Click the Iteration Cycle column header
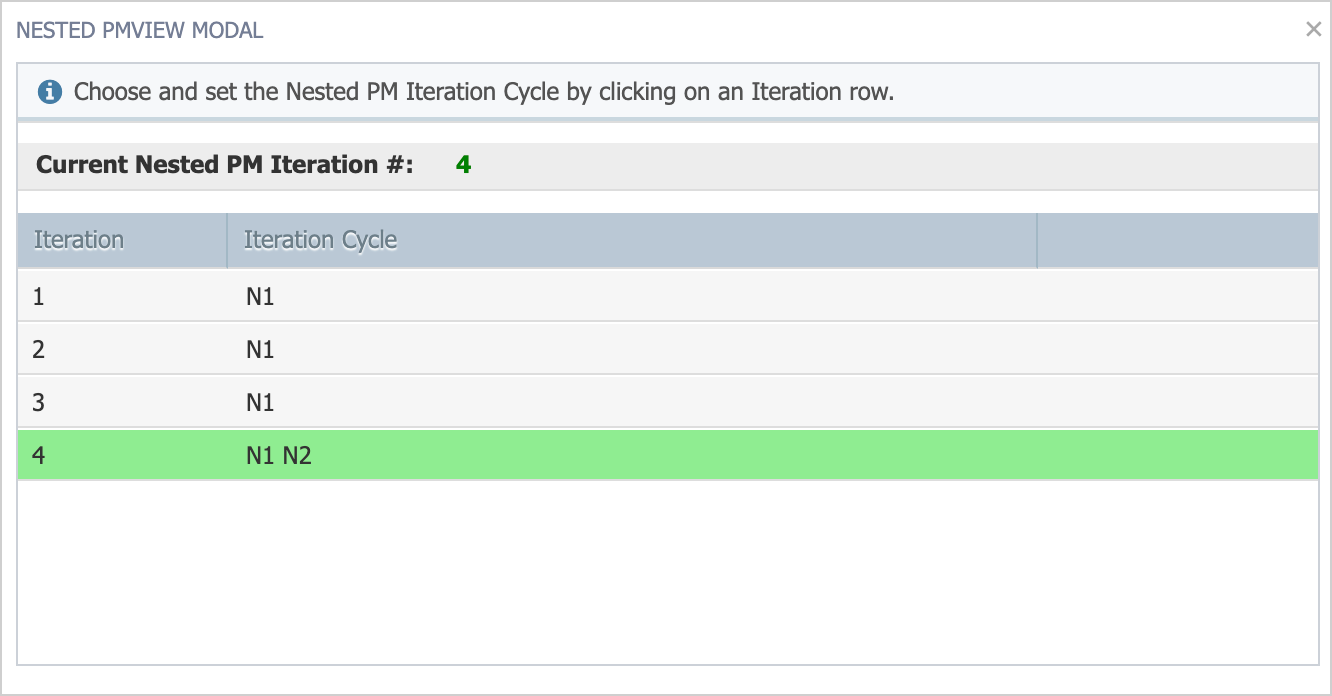 pos(321,240)
